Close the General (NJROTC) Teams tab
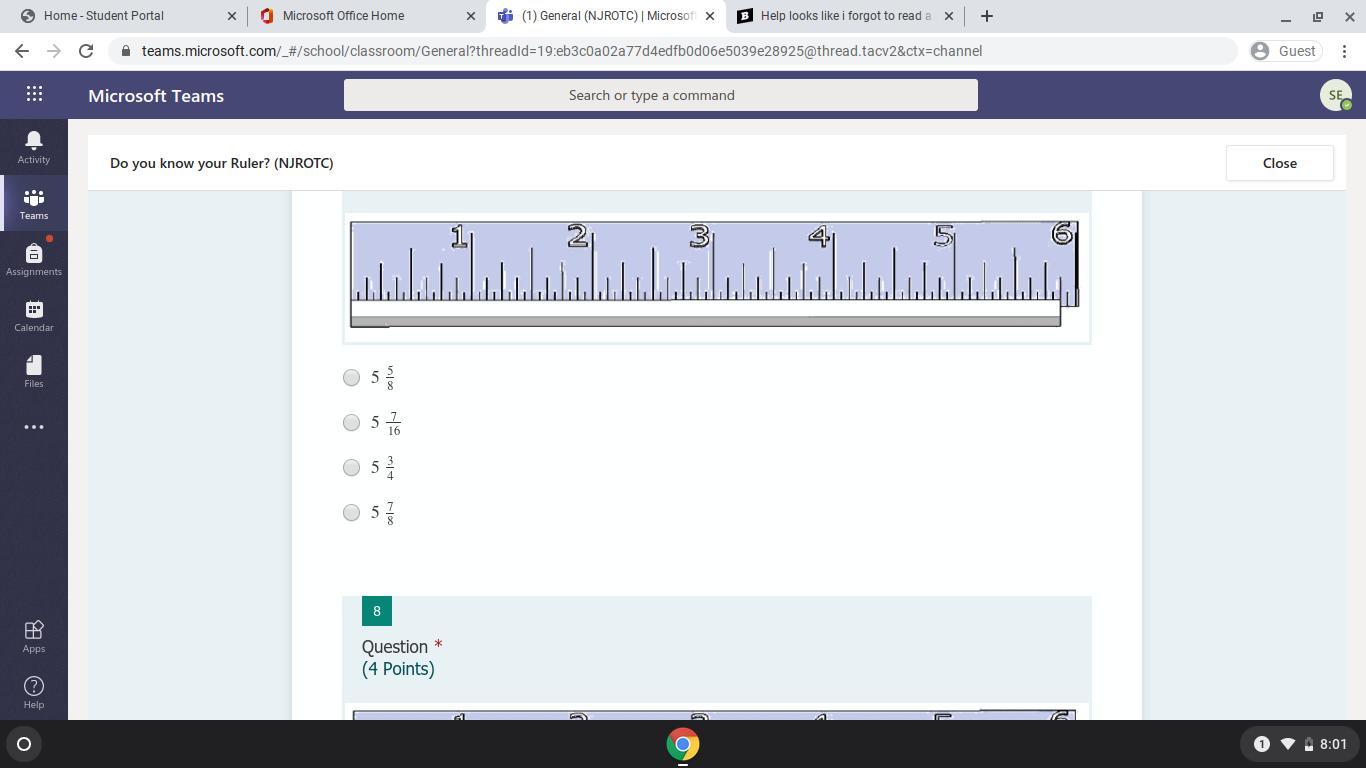Screen dimensions: 1366x768 (x=710, y=16)
